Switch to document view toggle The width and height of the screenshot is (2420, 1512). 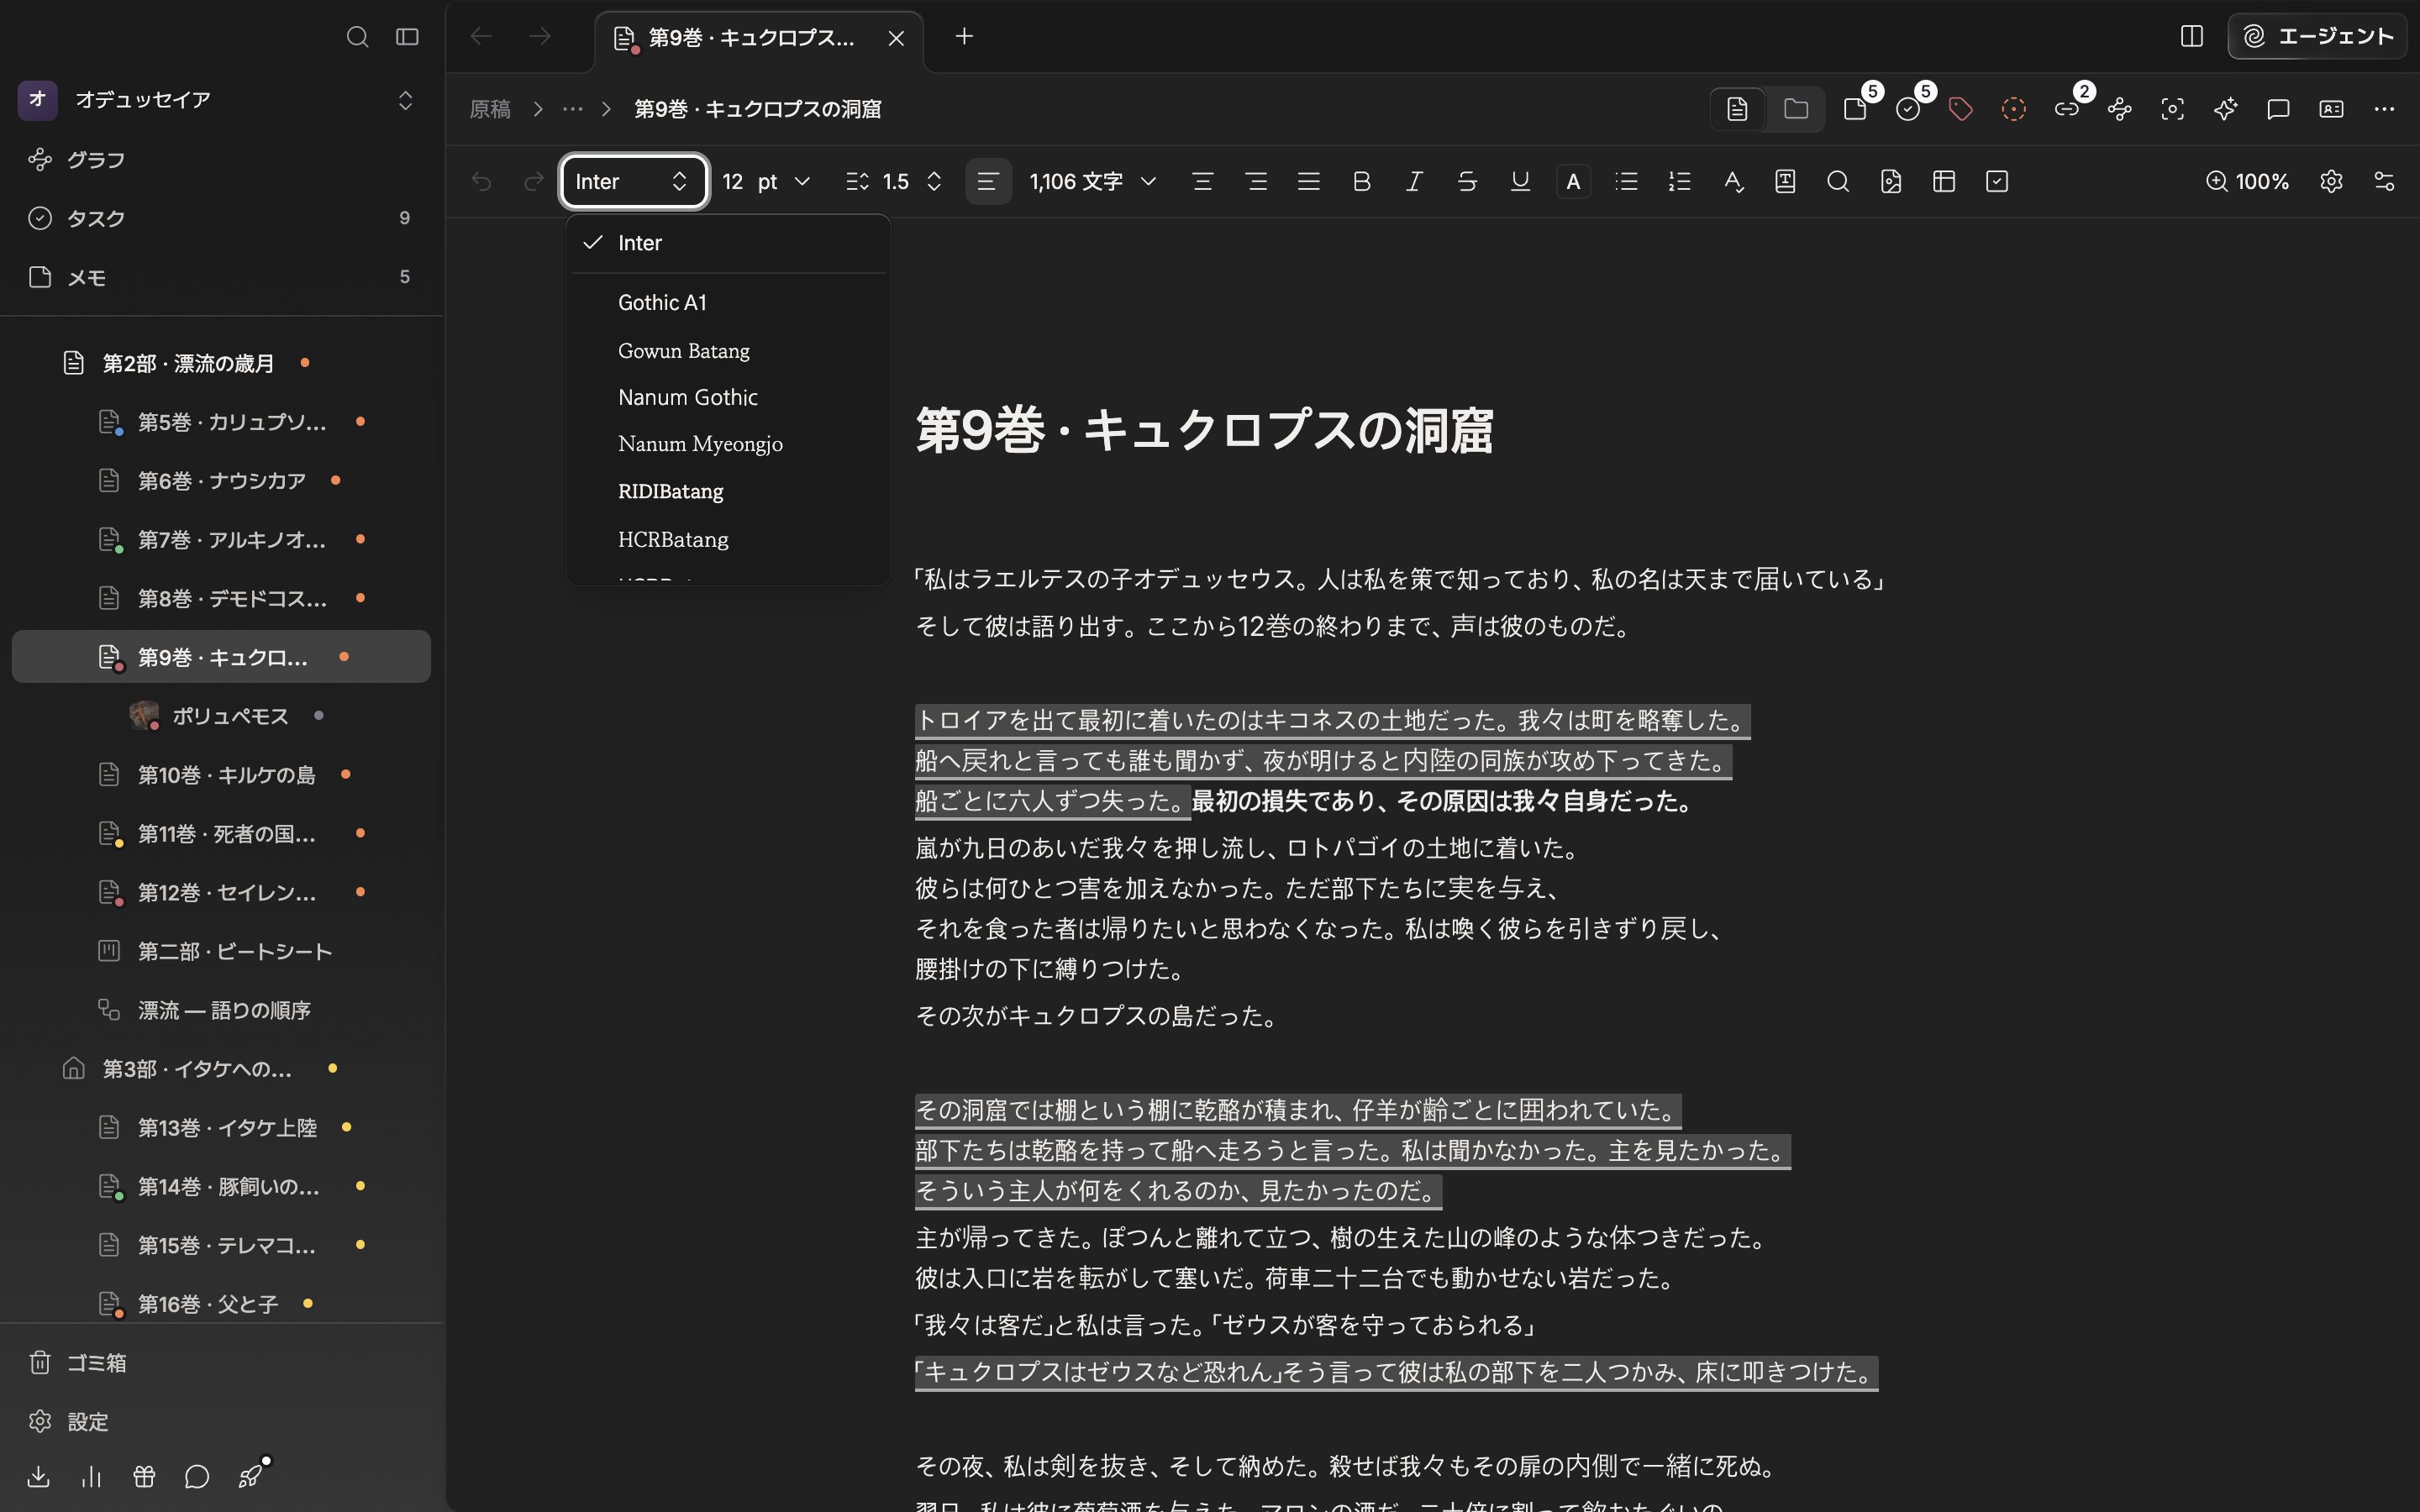tap(1738, 109)
